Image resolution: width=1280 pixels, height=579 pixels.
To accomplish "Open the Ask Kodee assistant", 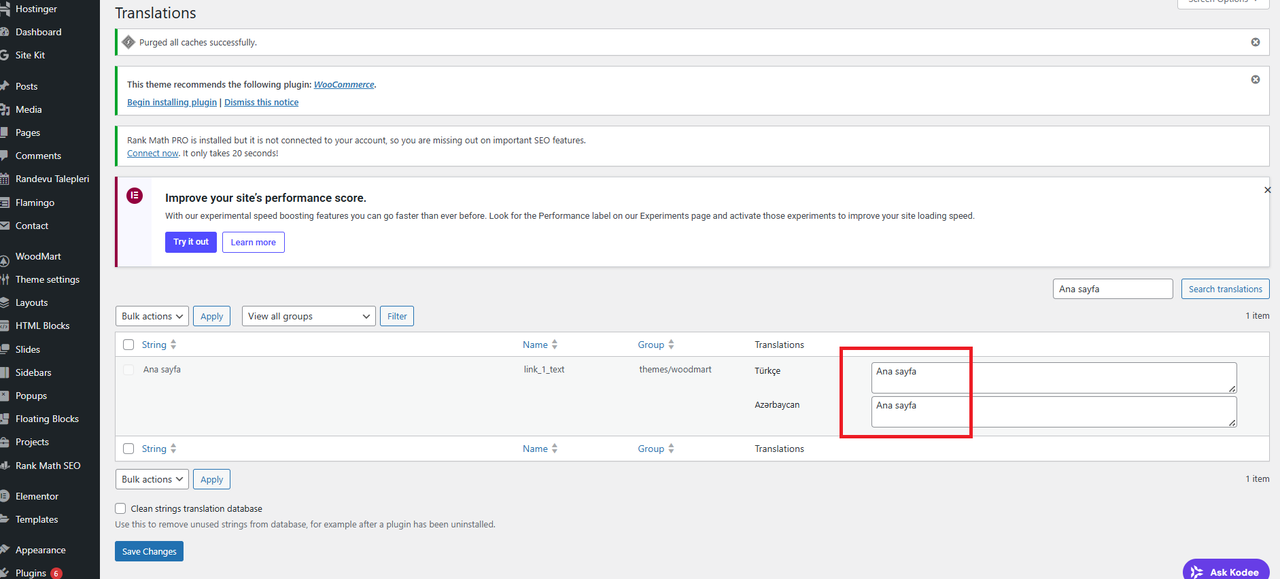I will coord(1226,570).
